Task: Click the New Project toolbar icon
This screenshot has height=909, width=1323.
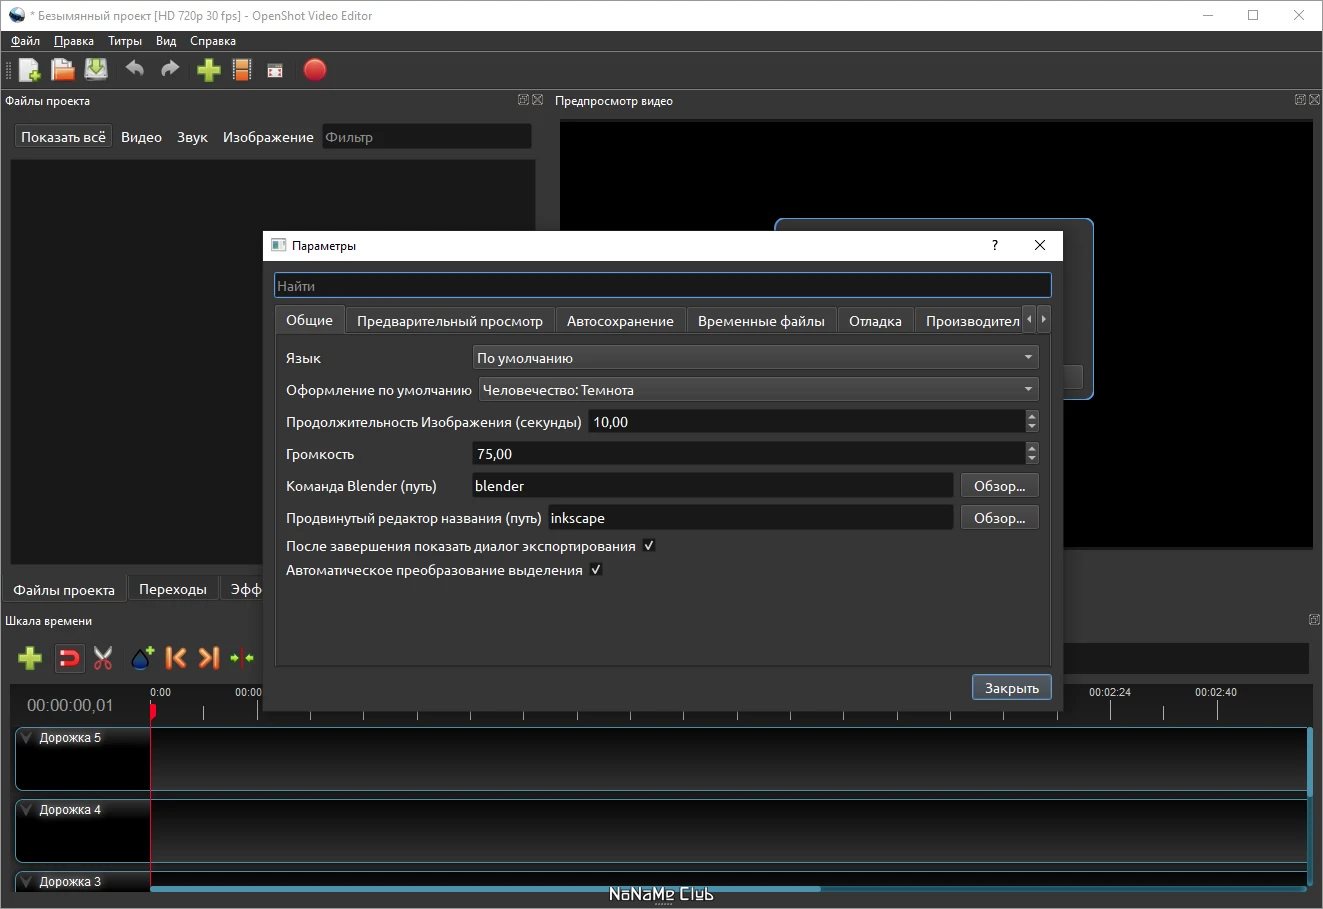Action: tap(30, 70)
